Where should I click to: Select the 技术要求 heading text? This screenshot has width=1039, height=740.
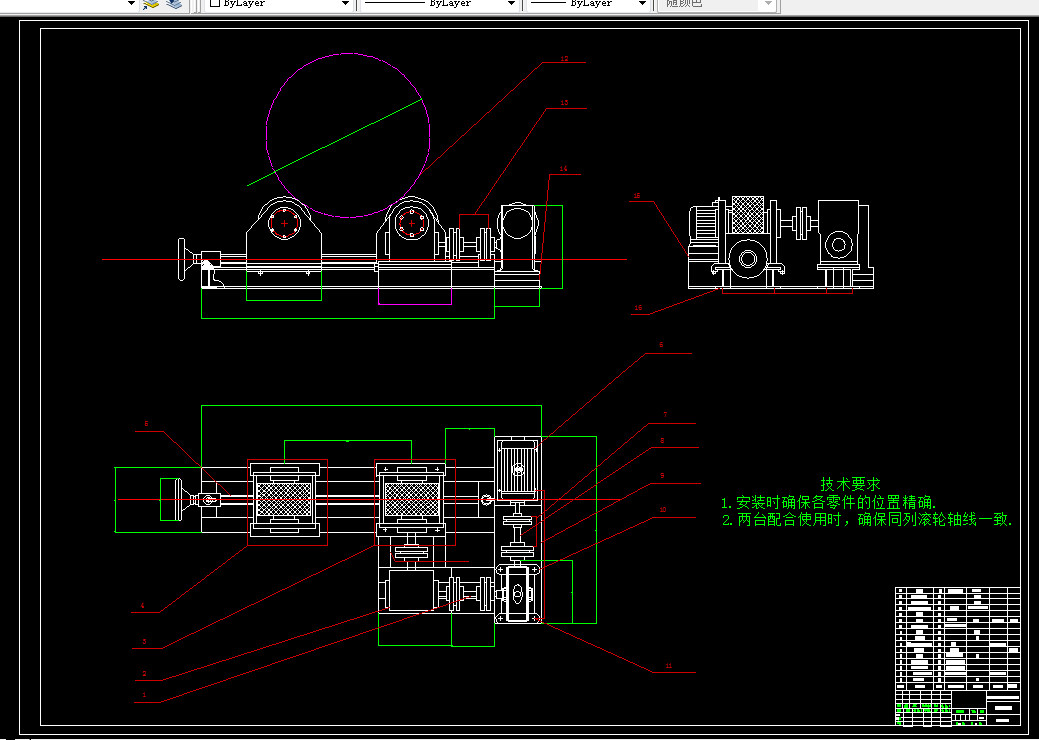850,484
